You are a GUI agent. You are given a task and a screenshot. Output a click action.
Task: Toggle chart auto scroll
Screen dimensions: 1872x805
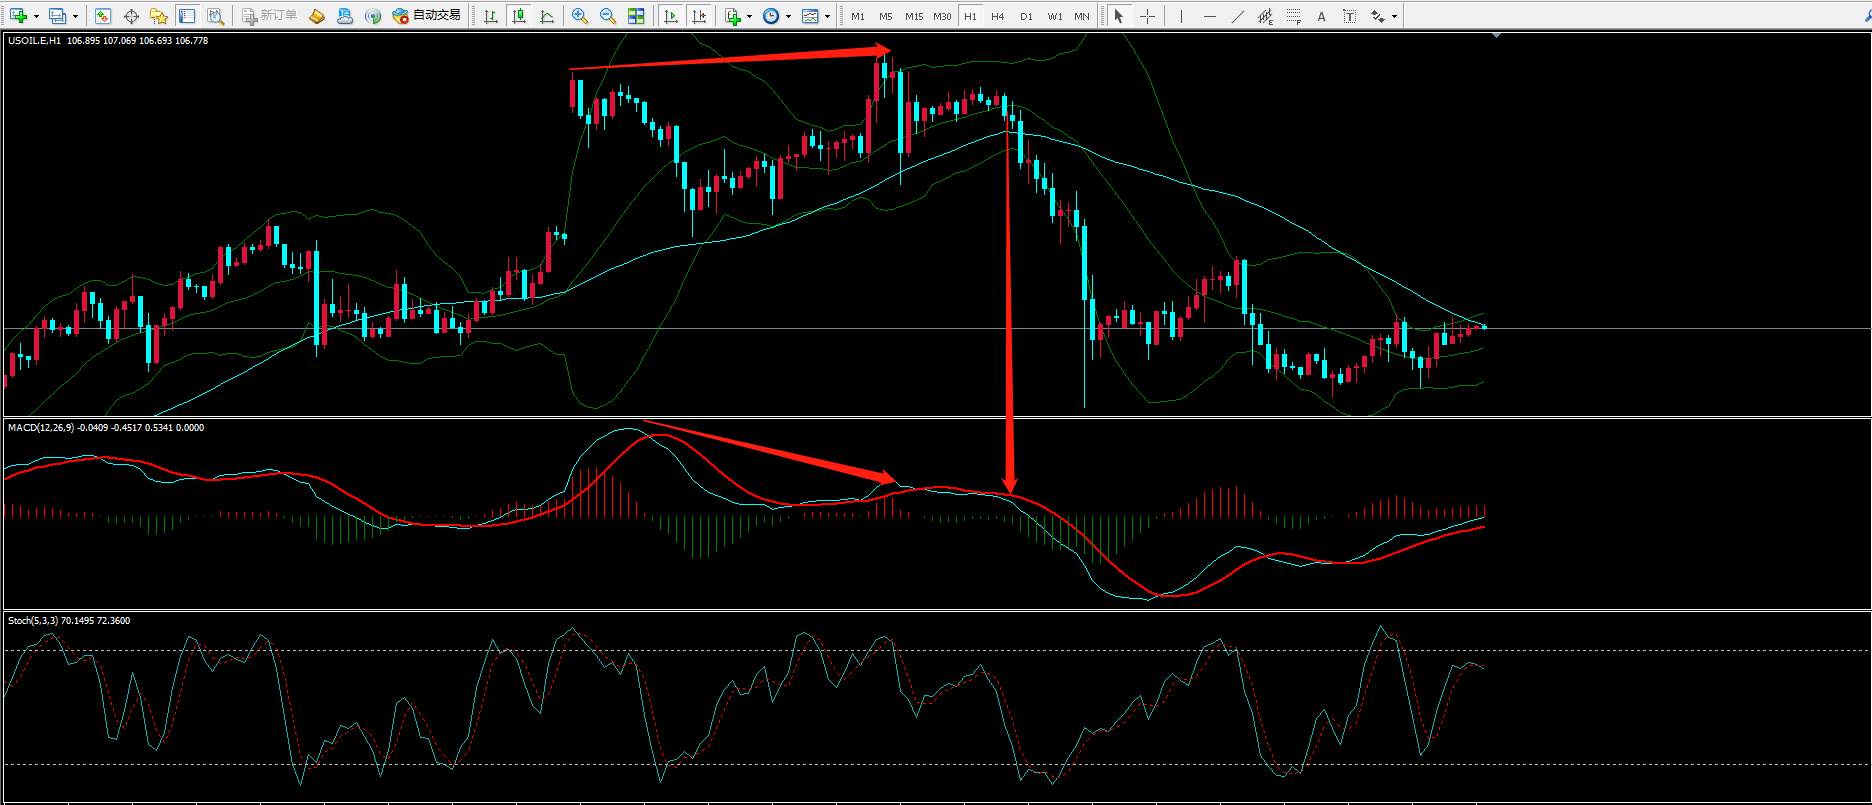click(671, 16)
